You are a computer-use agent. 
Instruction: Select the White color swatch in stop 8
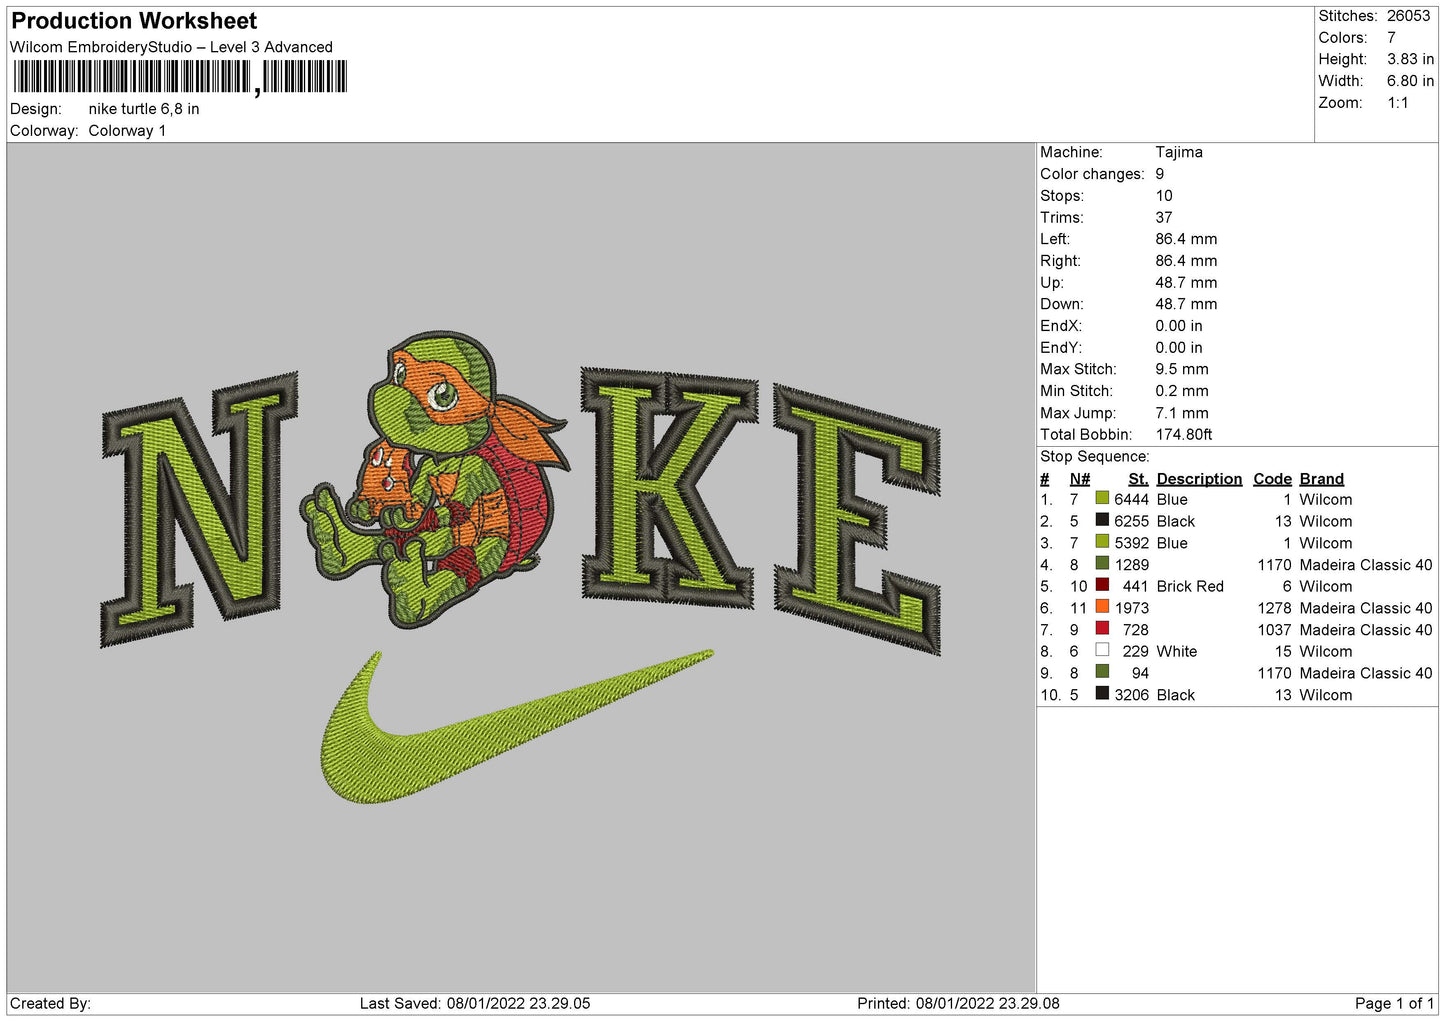point(1102,651)
